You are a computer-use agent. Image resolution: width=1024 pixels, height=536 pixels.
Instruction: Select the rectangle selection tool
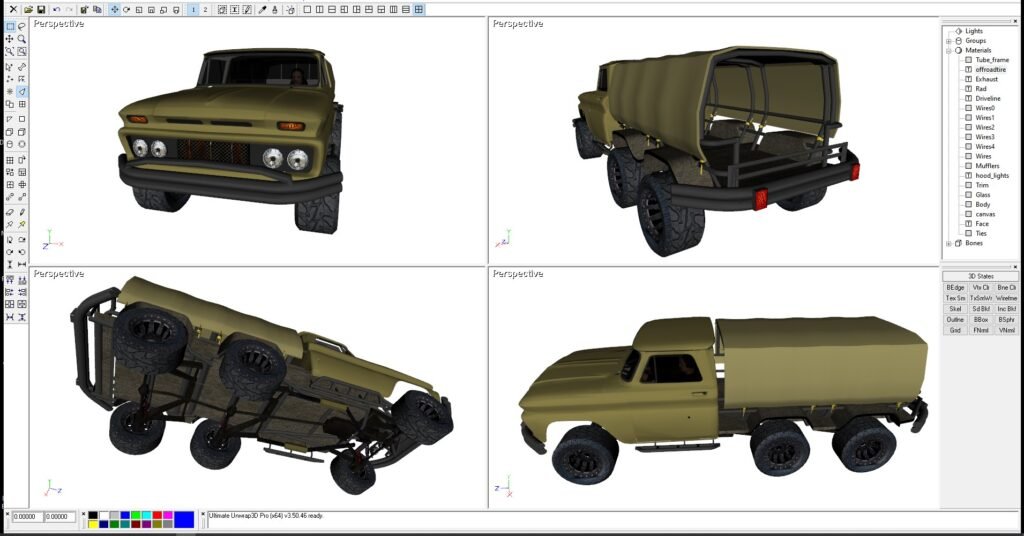[10, 27]
